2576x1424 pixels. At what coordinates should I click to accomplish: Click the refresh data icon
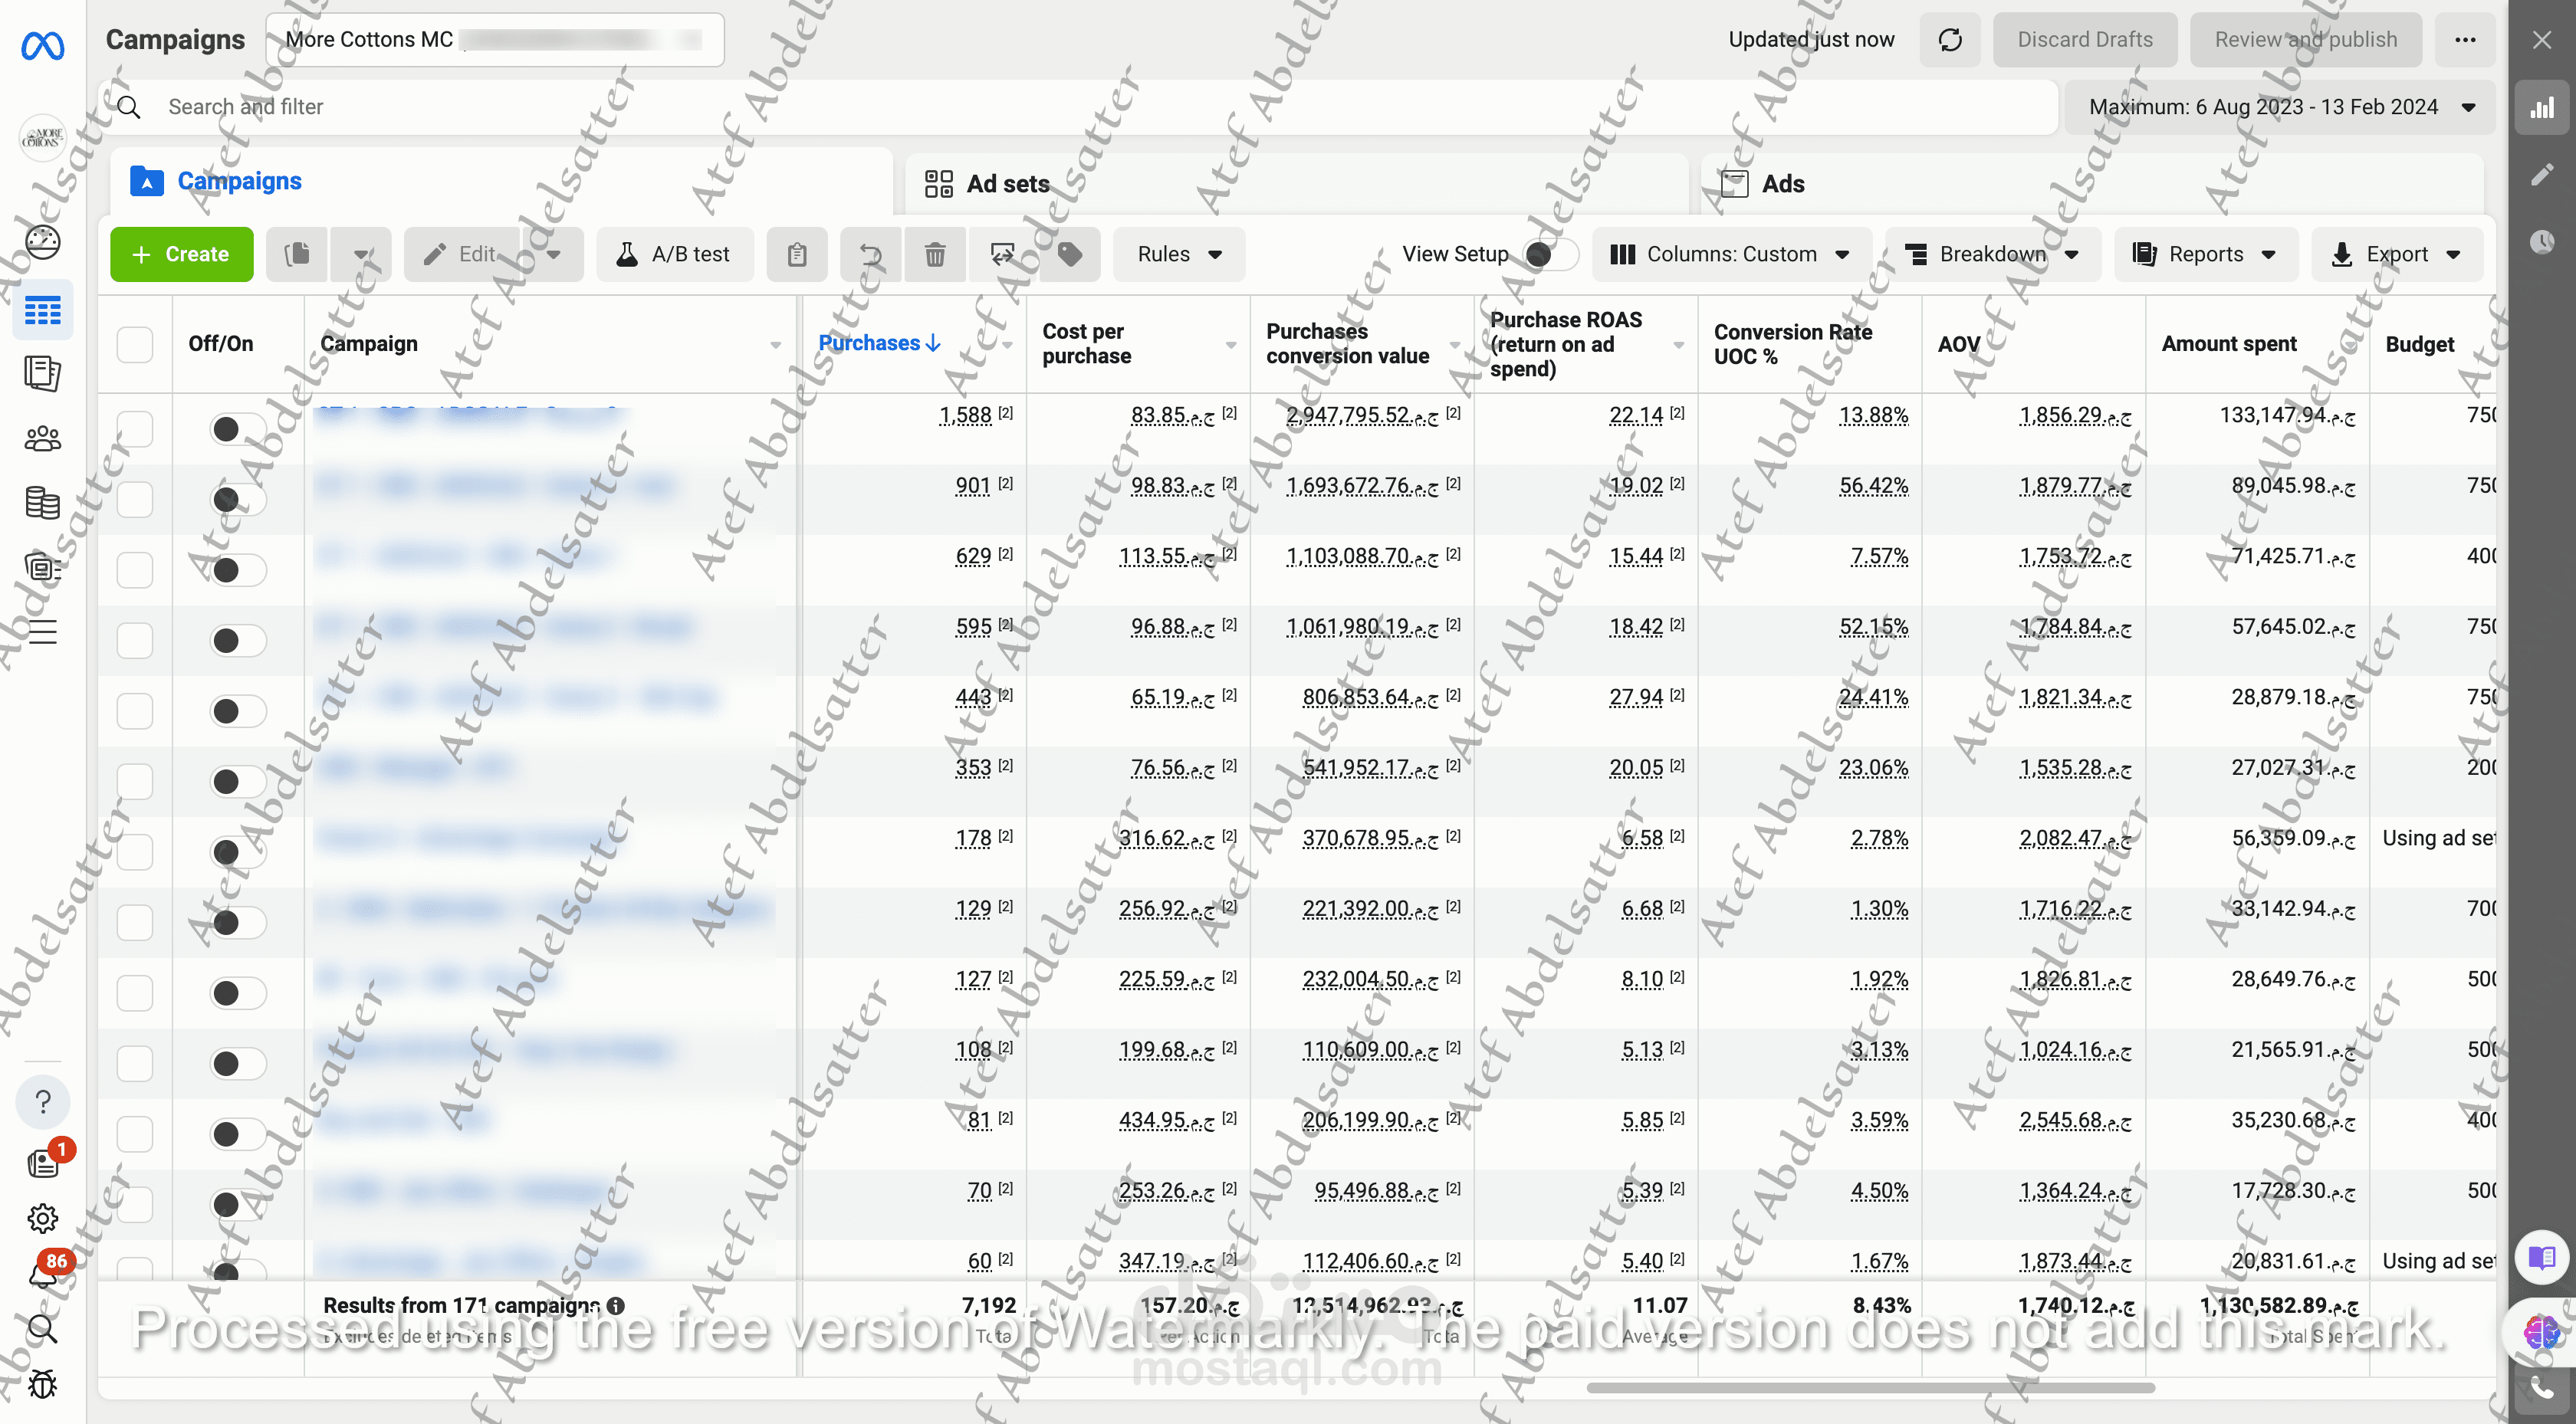pyautogui.click(x=1949, y=40)
